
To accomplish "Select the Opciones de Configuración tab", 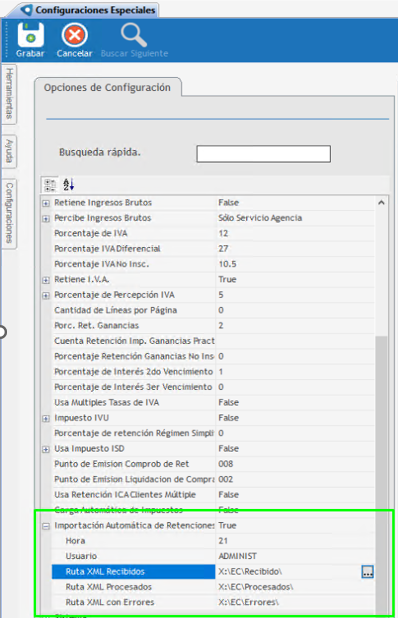I will pyautogui.click(x=107, y=87).
